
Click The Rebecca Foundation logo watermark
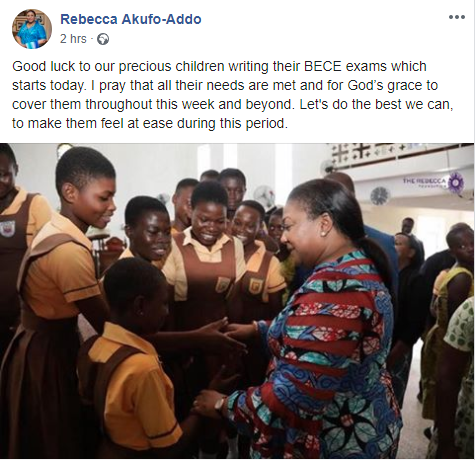coord(434,182)
